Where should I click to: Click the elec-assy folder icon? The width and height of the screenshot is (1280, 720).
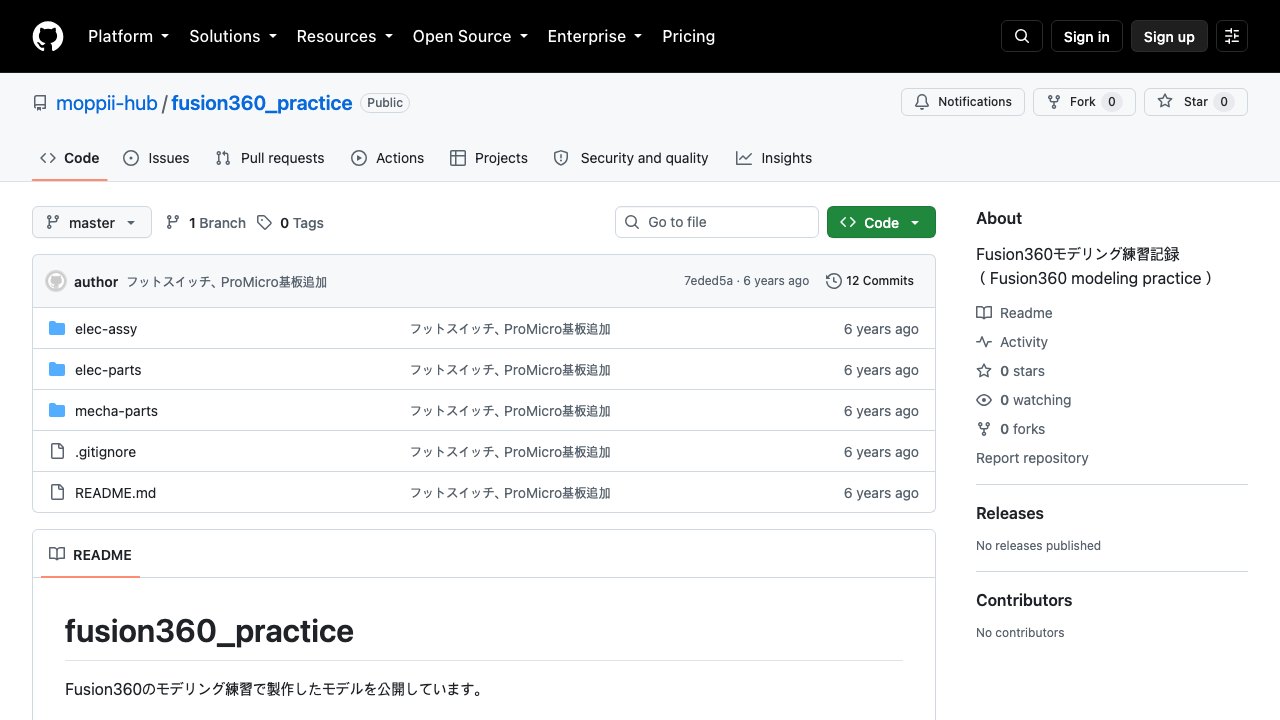pyautogui.click(x=57, y=329)
